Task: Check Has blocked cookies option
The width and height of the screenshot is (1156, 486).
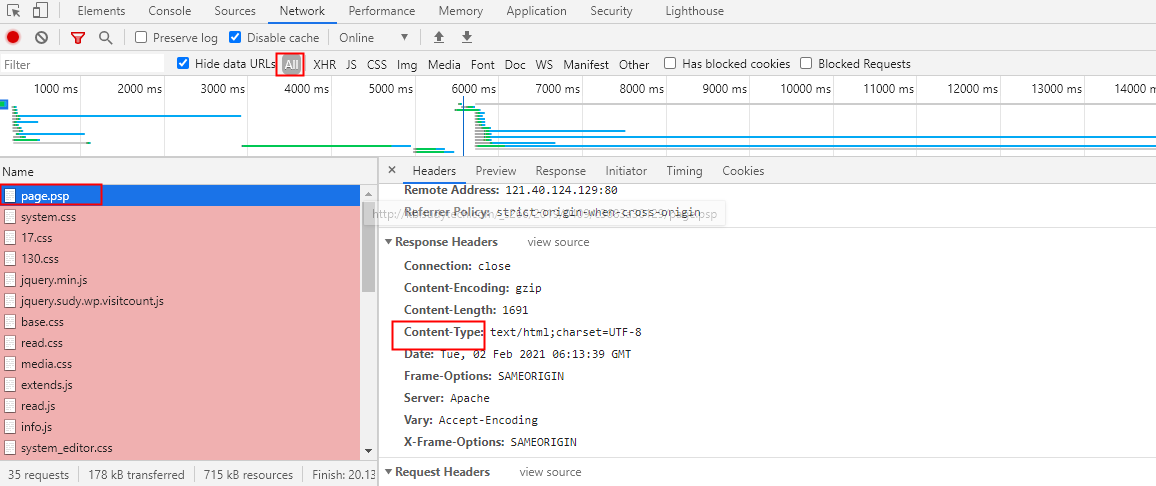Action: 670,64
